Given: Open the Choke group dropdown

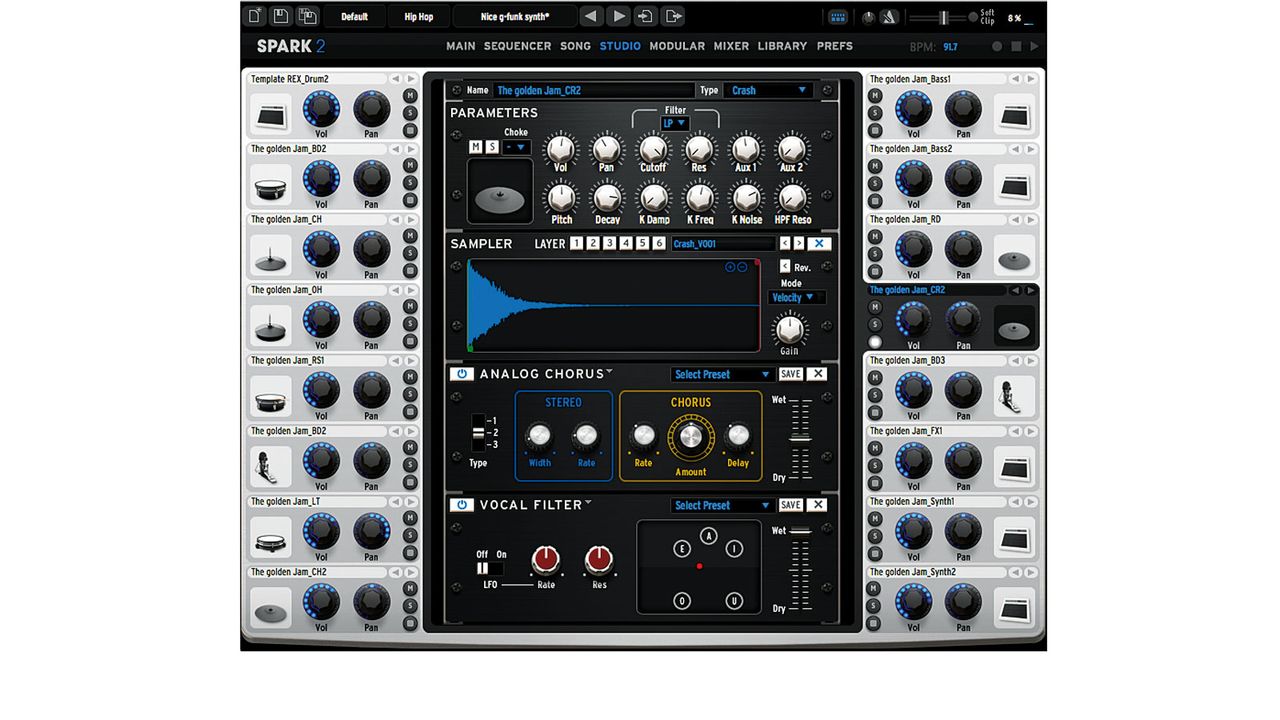Looking at the screenshot, I should tap(516, 147).
